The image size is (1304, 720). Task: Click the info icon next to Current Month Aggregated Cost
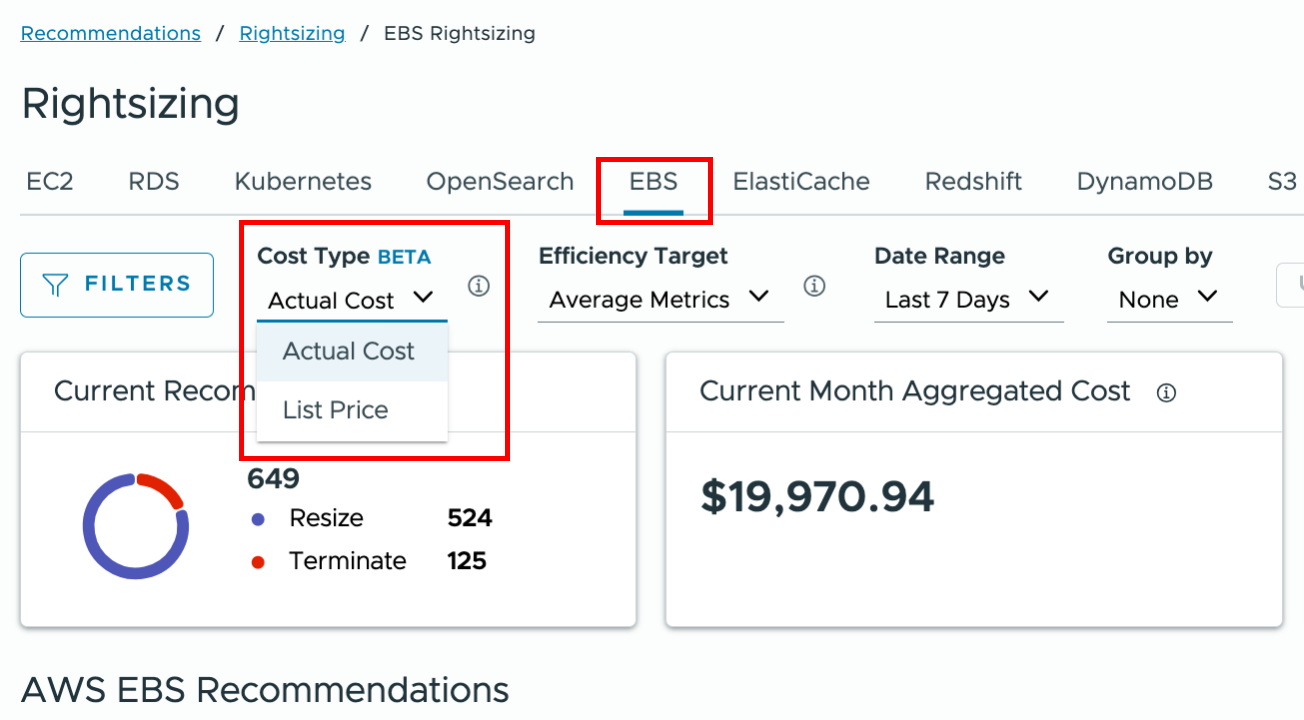[1166, 392]
